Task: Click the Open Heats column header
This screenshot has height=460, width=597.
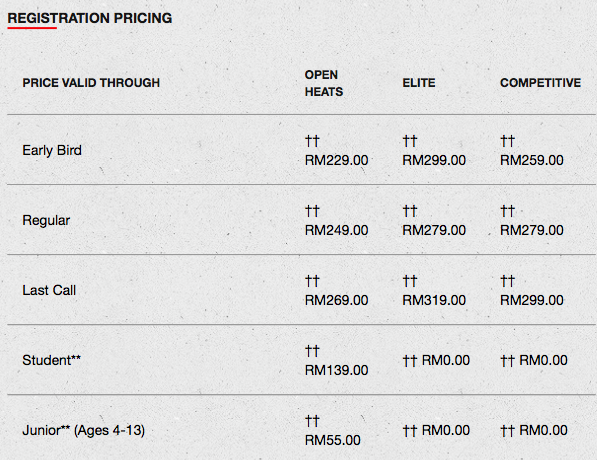Action: (x=324, y=83)
